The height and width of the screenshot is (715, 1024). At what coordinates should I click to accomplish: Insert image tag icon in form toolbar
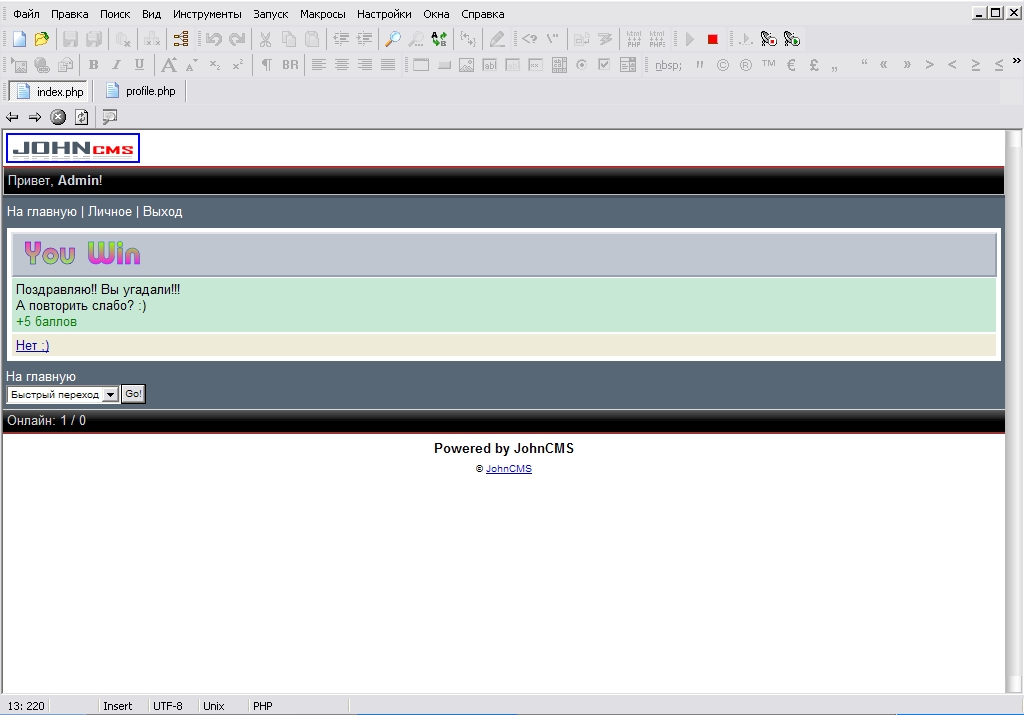[466, 65]
